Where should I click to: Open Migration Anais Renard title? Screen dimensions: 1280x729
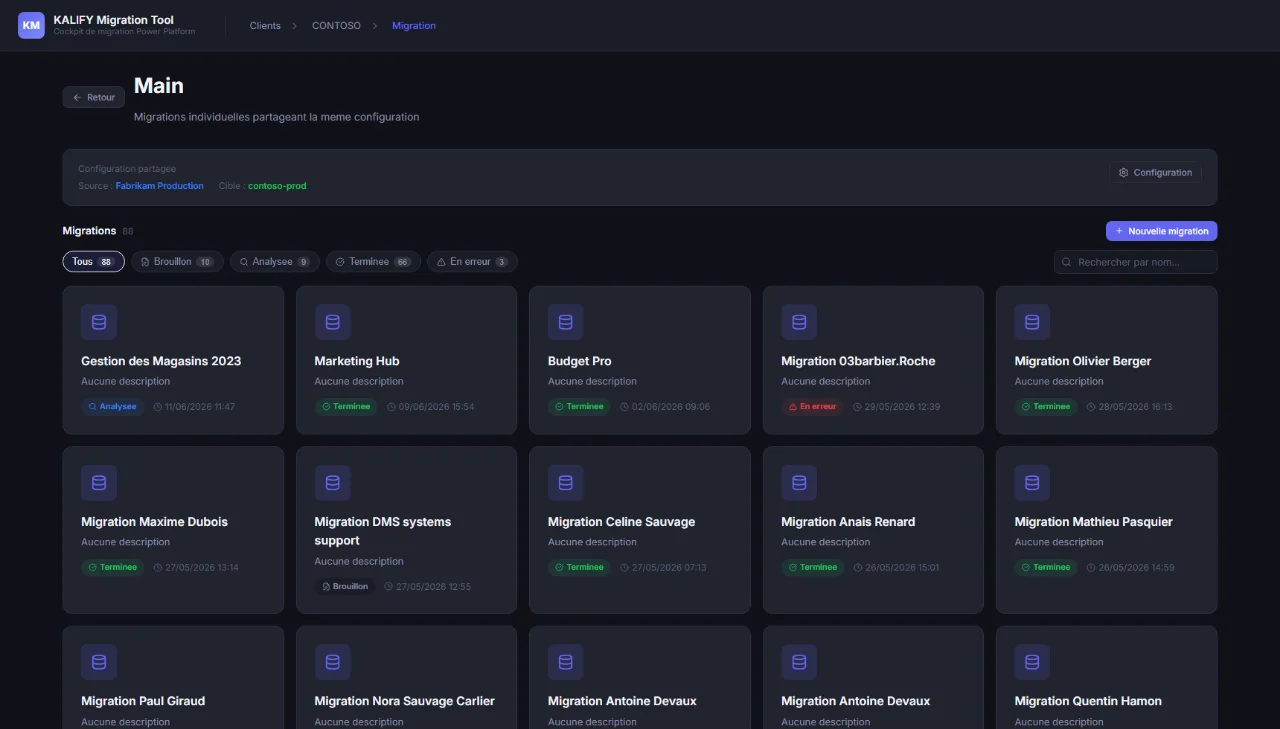(x=848, y=522)
